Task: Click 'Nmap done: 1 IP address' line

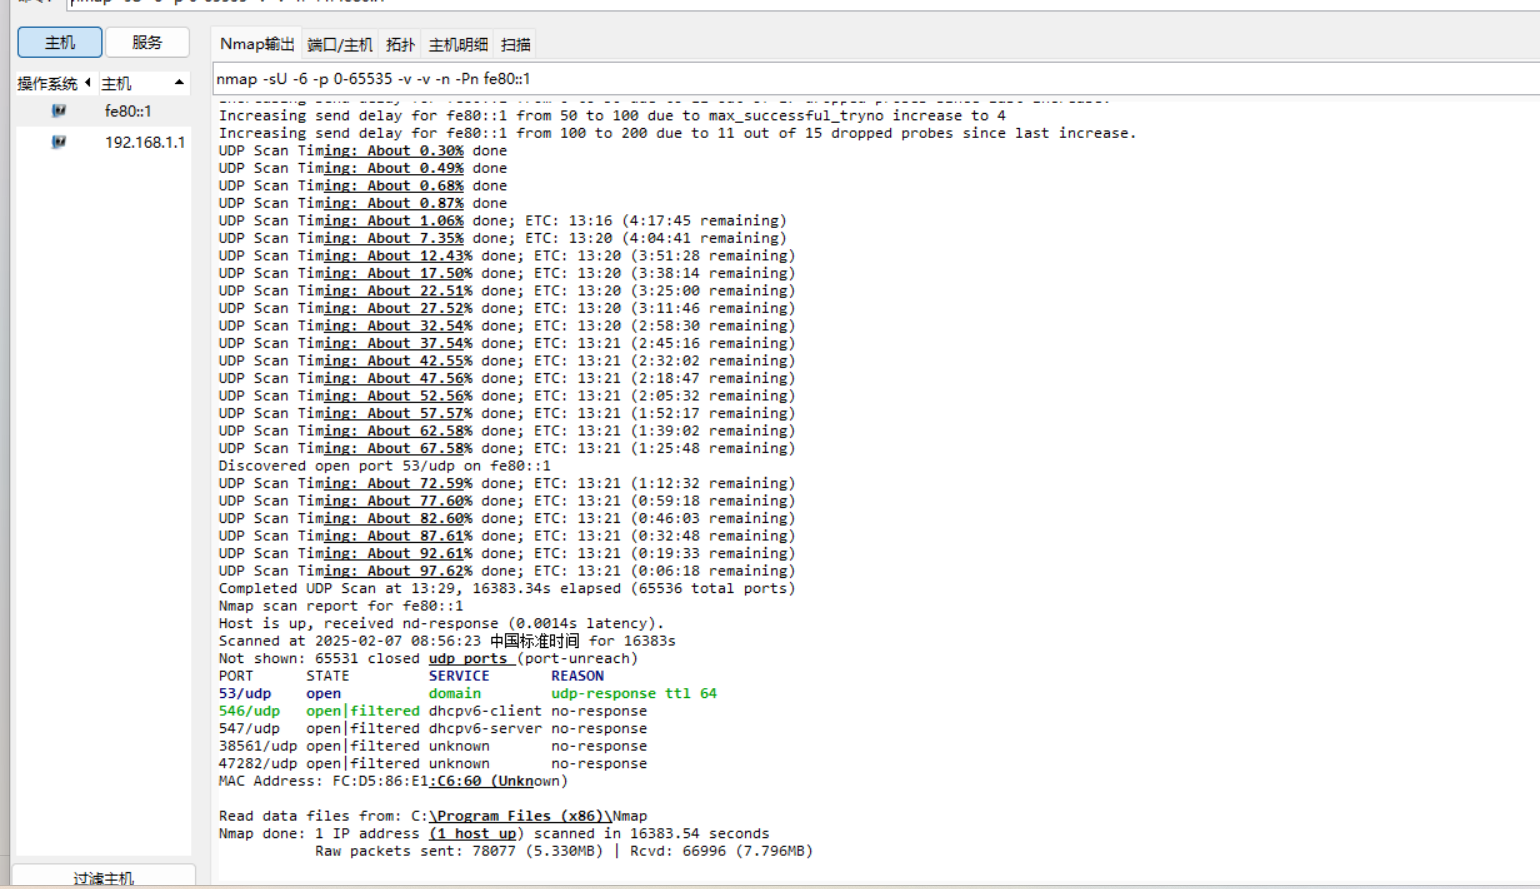Action: (x=494, y=833)
